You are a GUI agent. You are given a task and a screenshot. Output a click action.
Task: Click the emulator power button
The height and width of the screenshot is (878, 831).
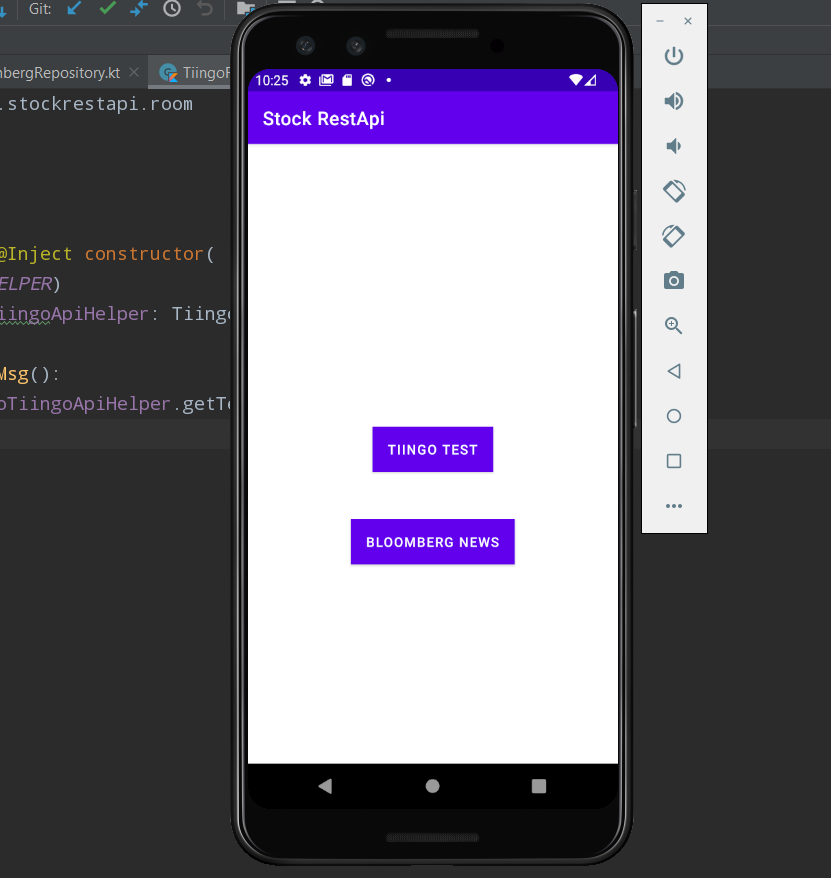(674, 55)
